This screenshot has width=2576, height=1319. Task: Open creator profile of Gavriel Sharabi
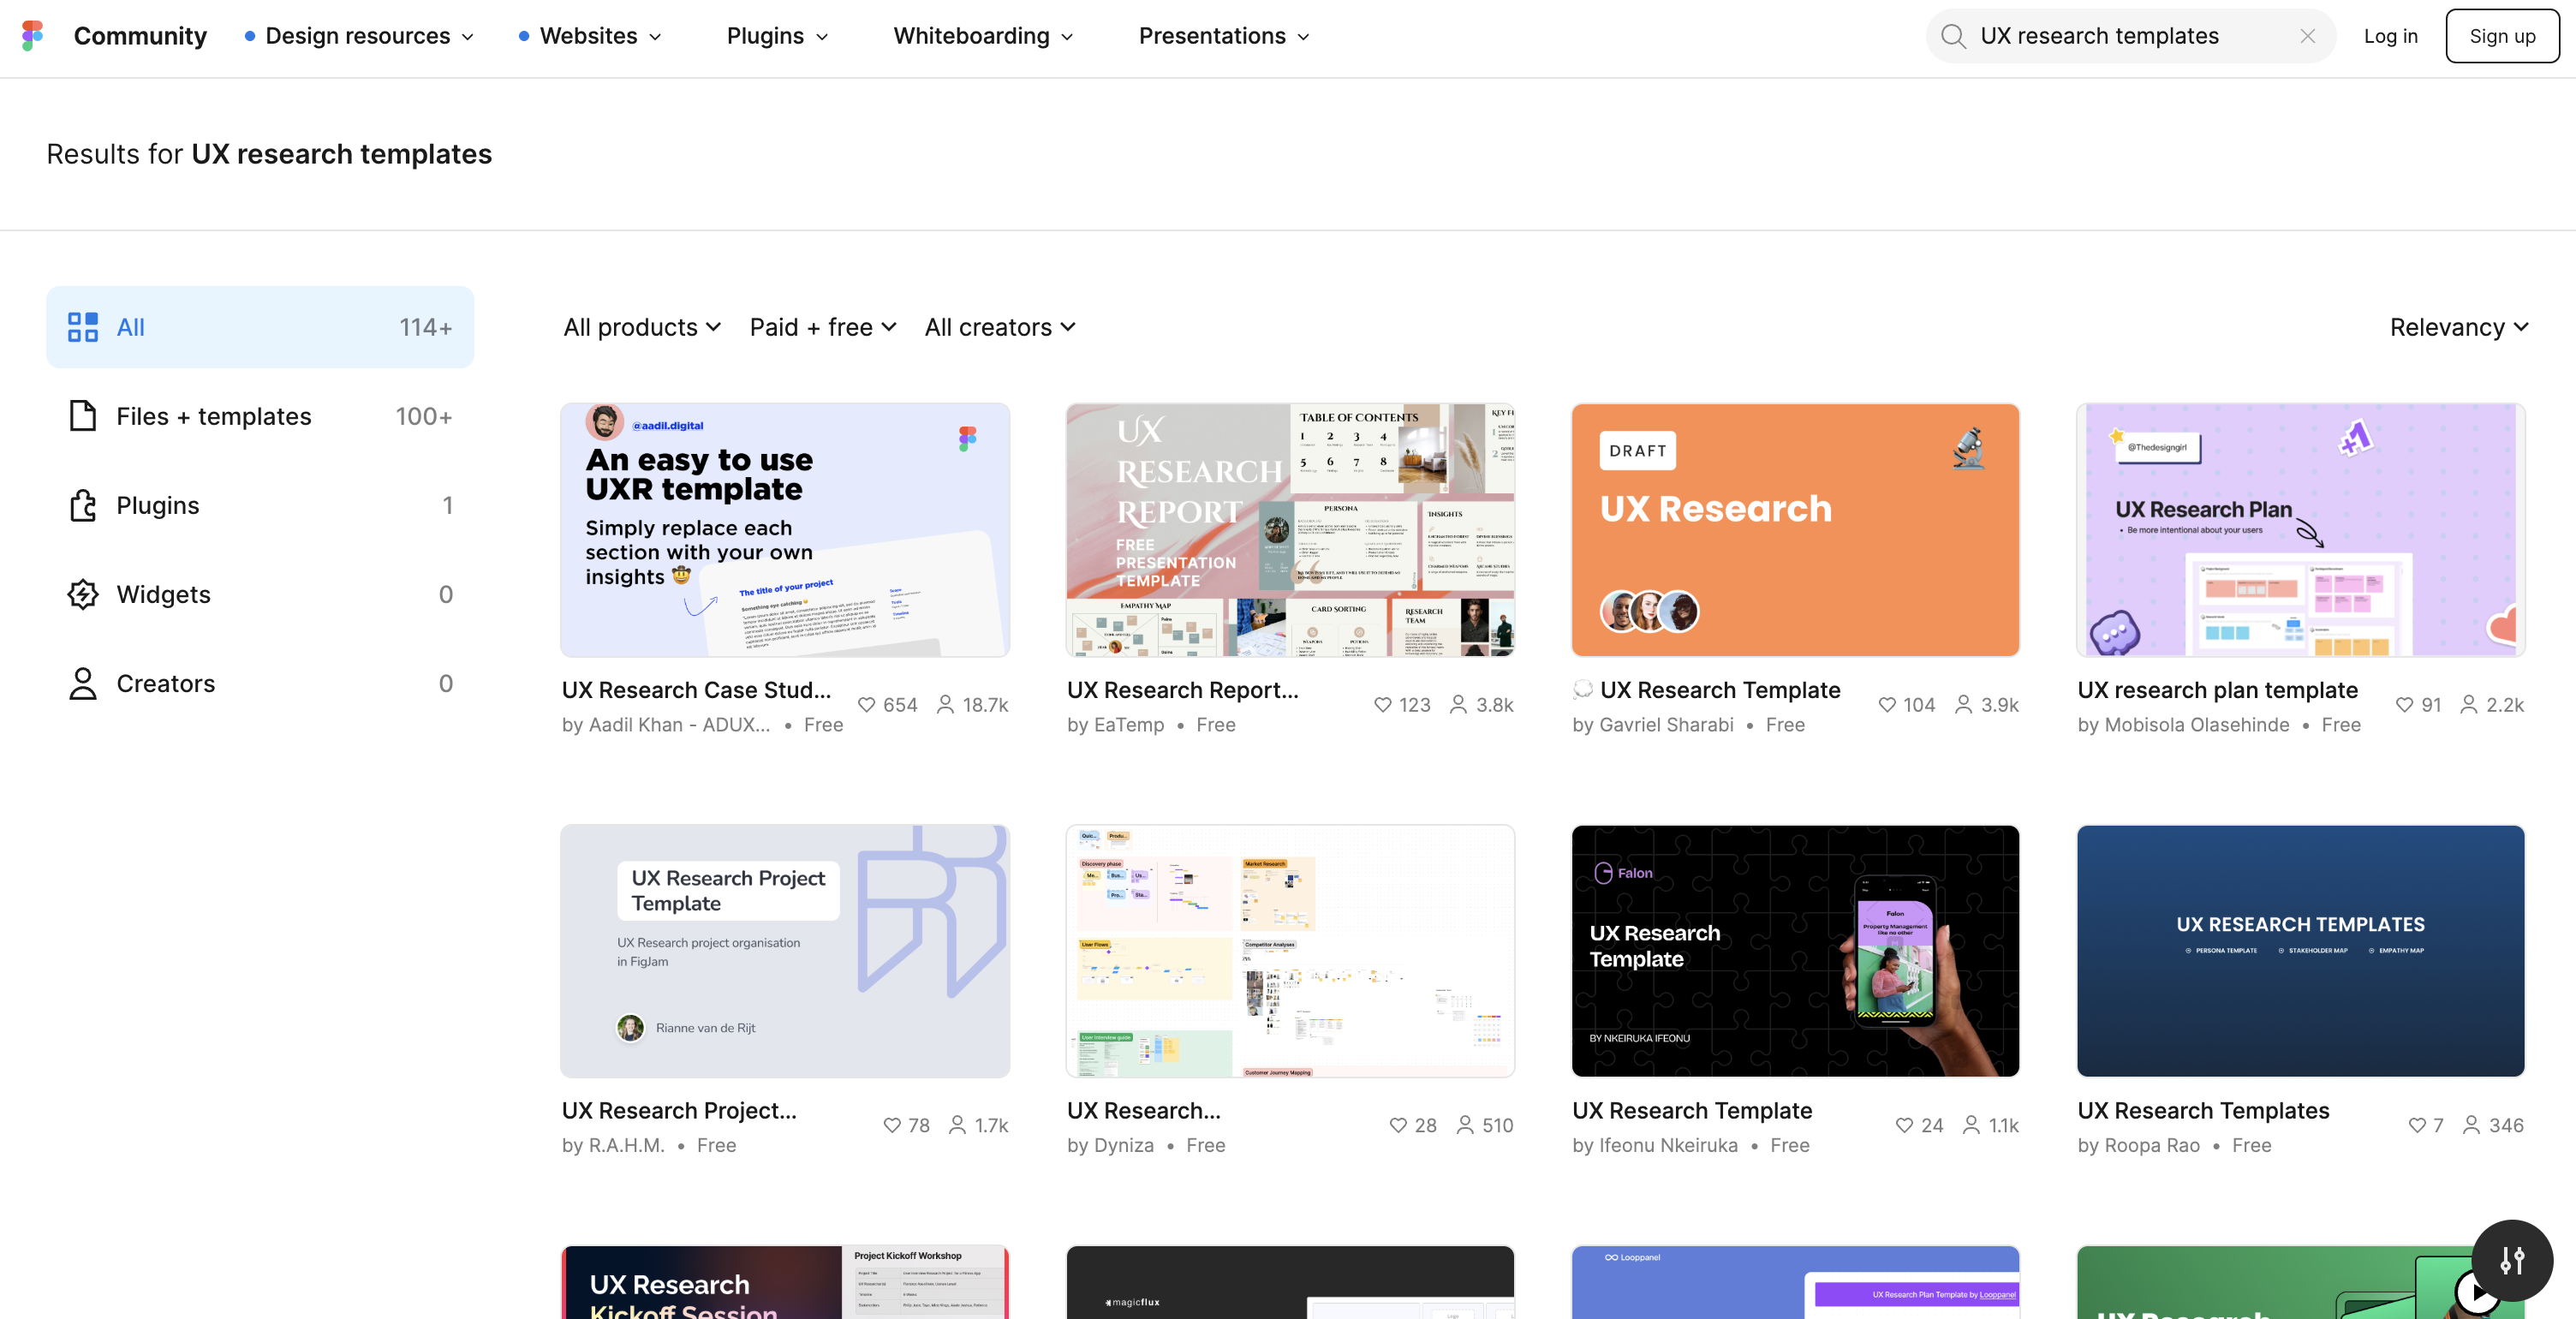point(1666,725)
